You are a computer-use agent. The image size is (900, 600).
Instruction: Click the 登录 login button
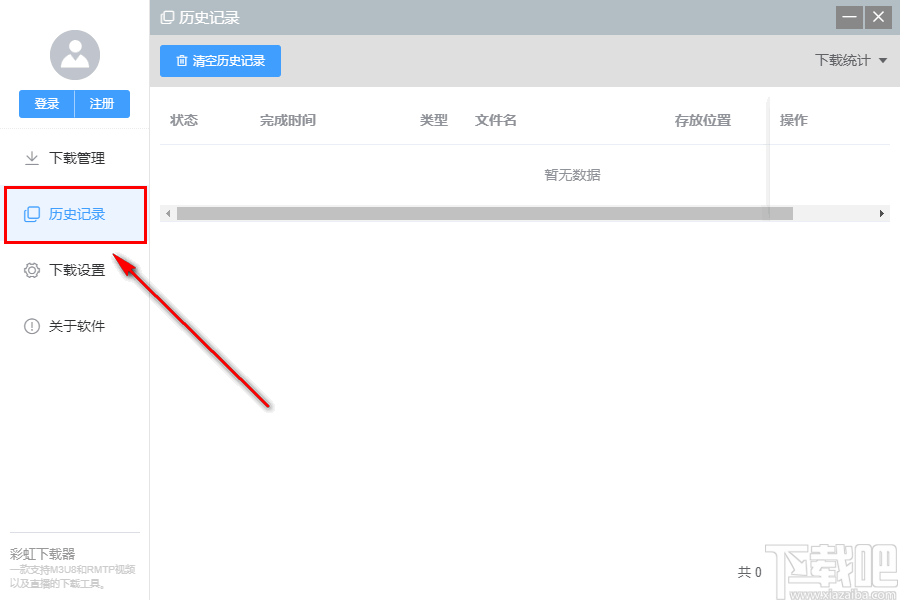[x=45, y=103]
